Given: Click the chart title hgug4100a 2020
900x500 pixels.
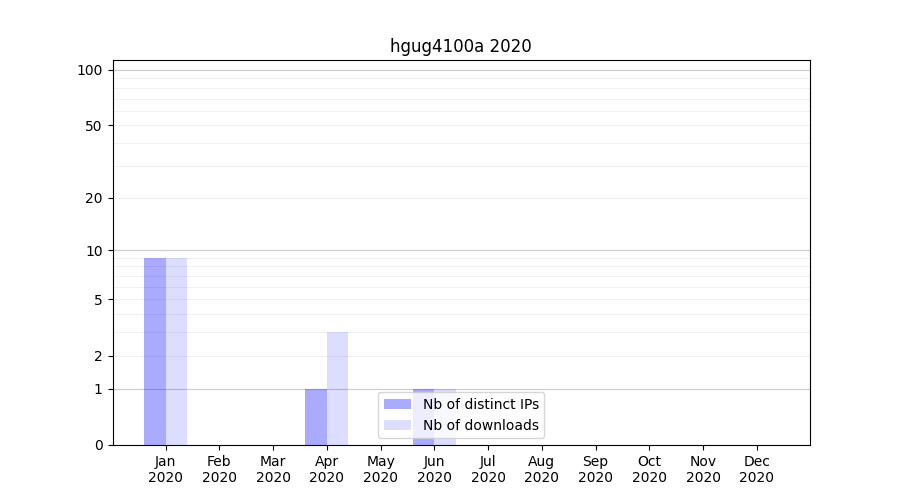Looking at the screenshot, I should tap(460, 46).
